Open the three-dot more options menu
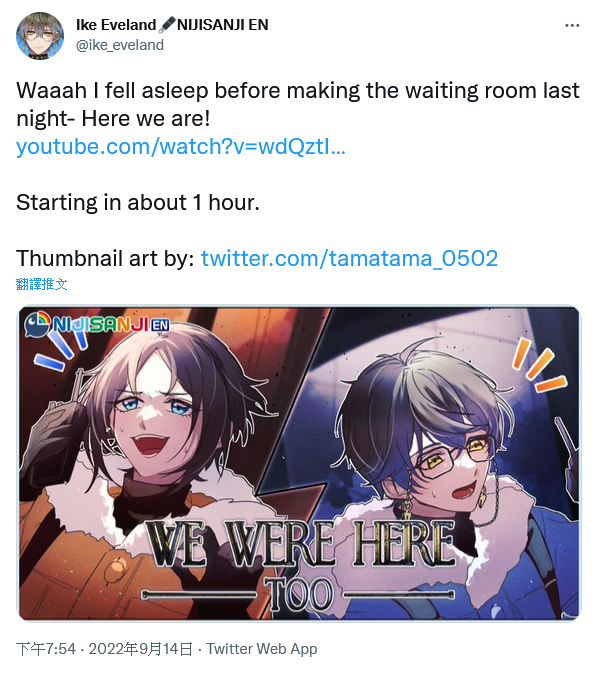The image size is (598, 675). (572, 26)
